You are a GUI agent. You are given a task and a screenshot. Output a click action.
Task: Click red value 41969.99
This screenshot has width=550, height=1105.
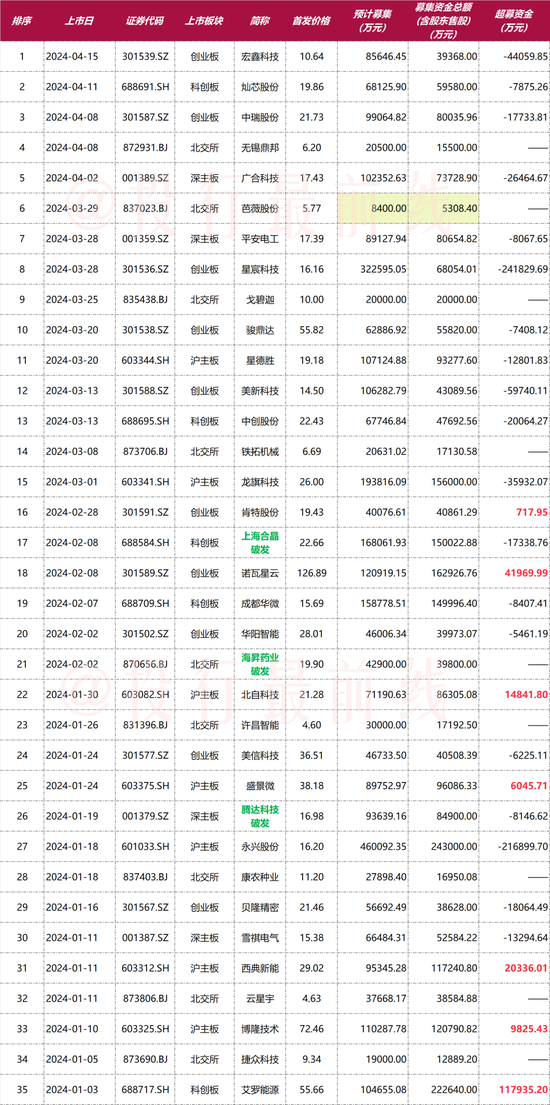tap(525, 573)
